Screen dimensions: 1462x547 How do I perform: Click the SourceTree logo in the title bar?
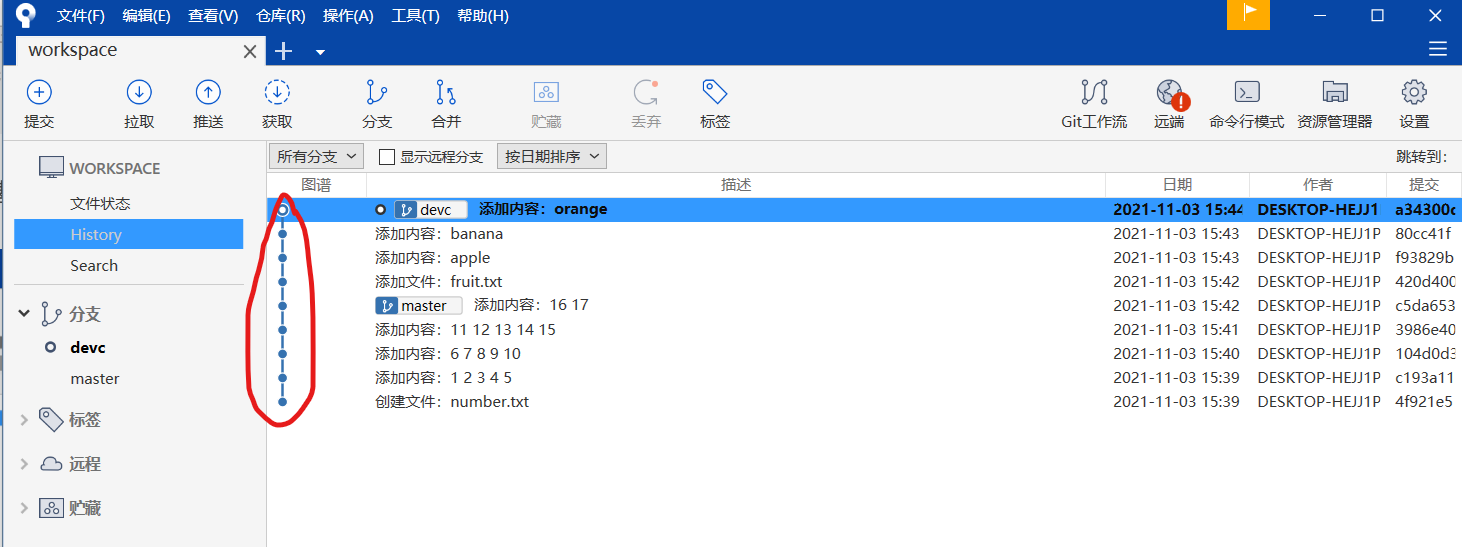26,15
